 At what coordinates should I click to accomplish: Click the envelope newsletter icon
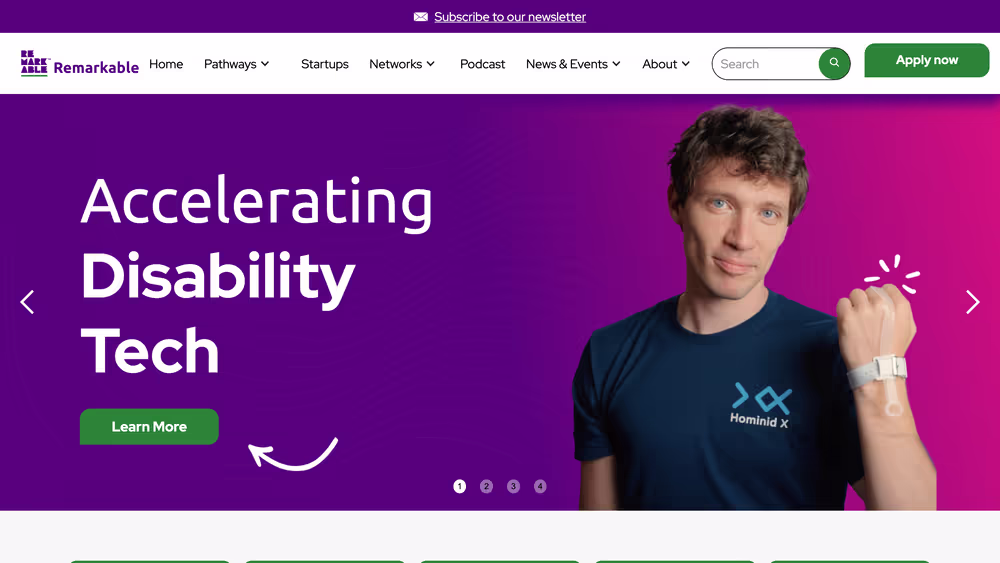coord(420,17)
